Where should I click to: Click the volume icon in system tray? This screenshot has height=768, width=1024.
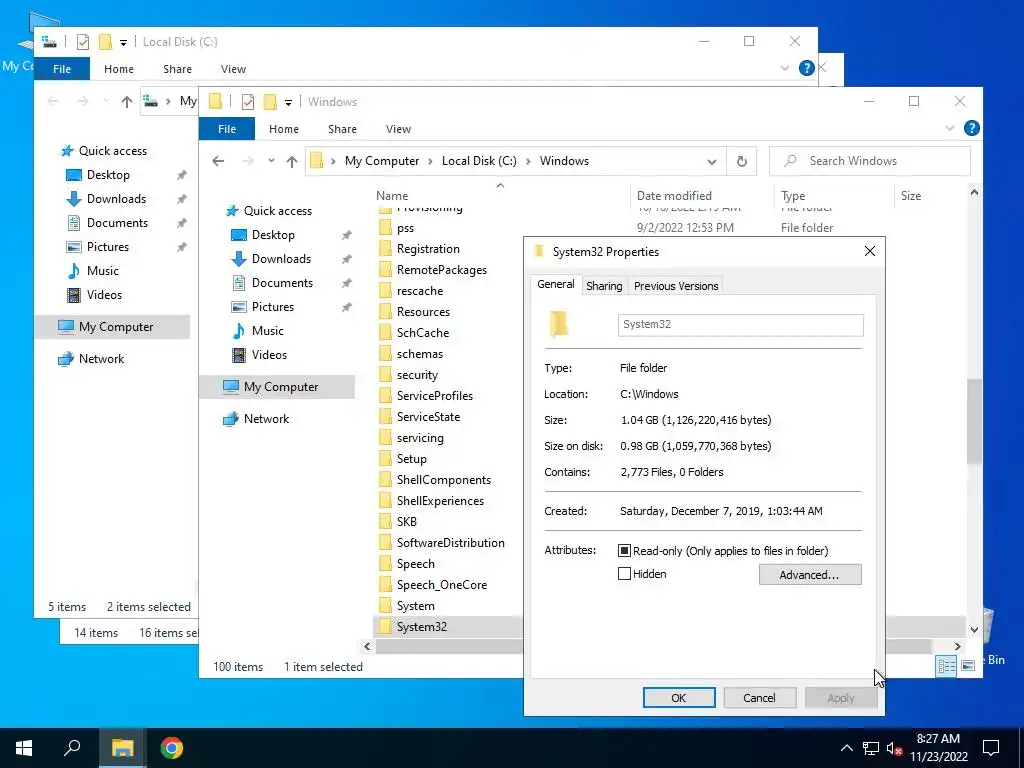point(894,748)
